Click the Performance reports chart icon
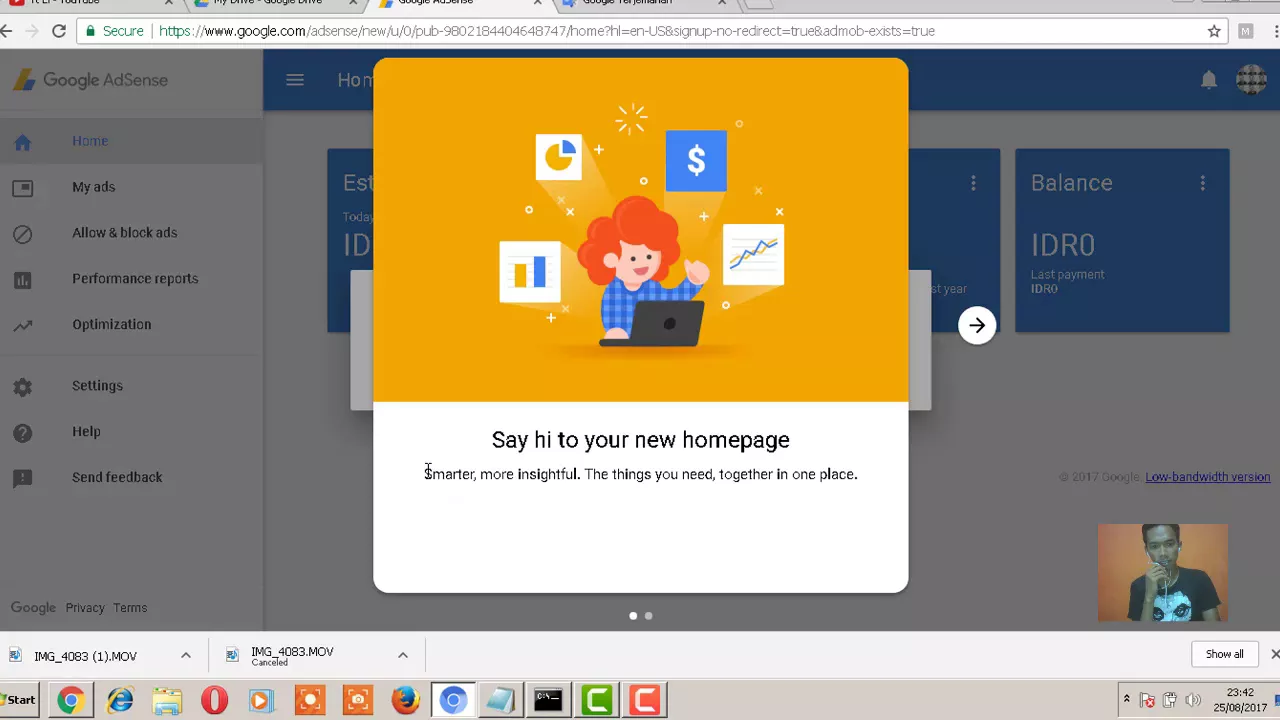 [22, 280]
